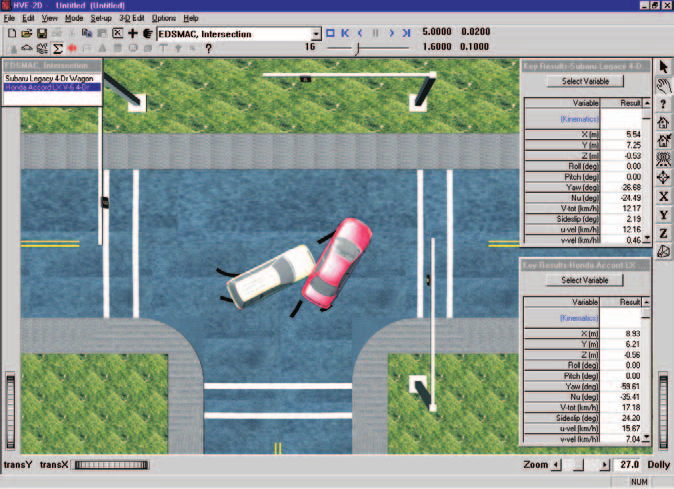Viewport: 674px width, 489px height.
Task: Click the Dolly vertical thumbwheel
Action: point(663,411)
